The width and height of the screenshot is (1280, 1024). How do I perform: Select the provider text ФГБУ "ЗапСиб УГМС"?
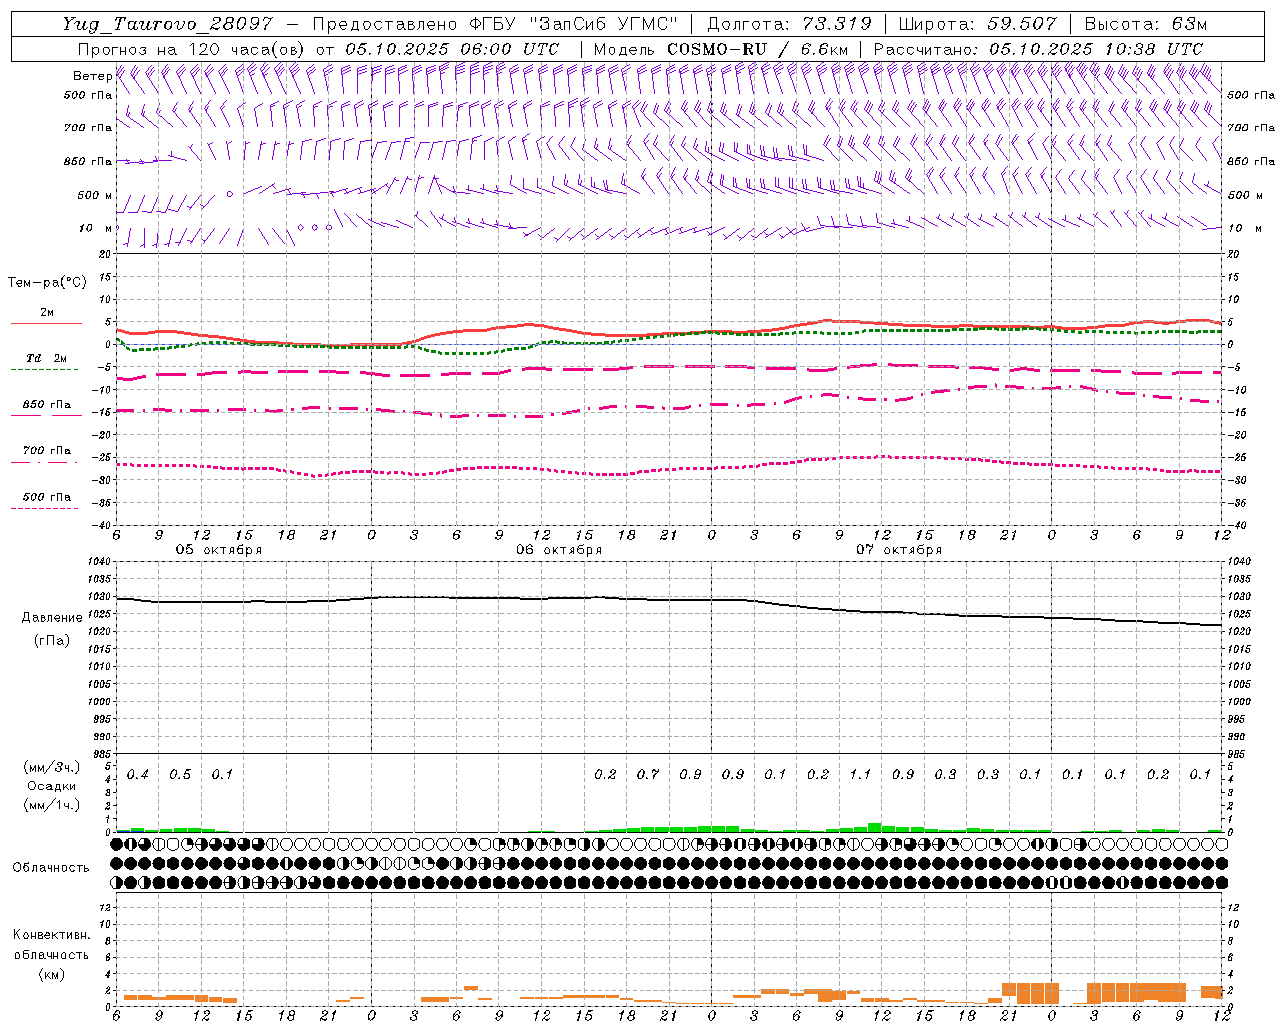[574, 24]
